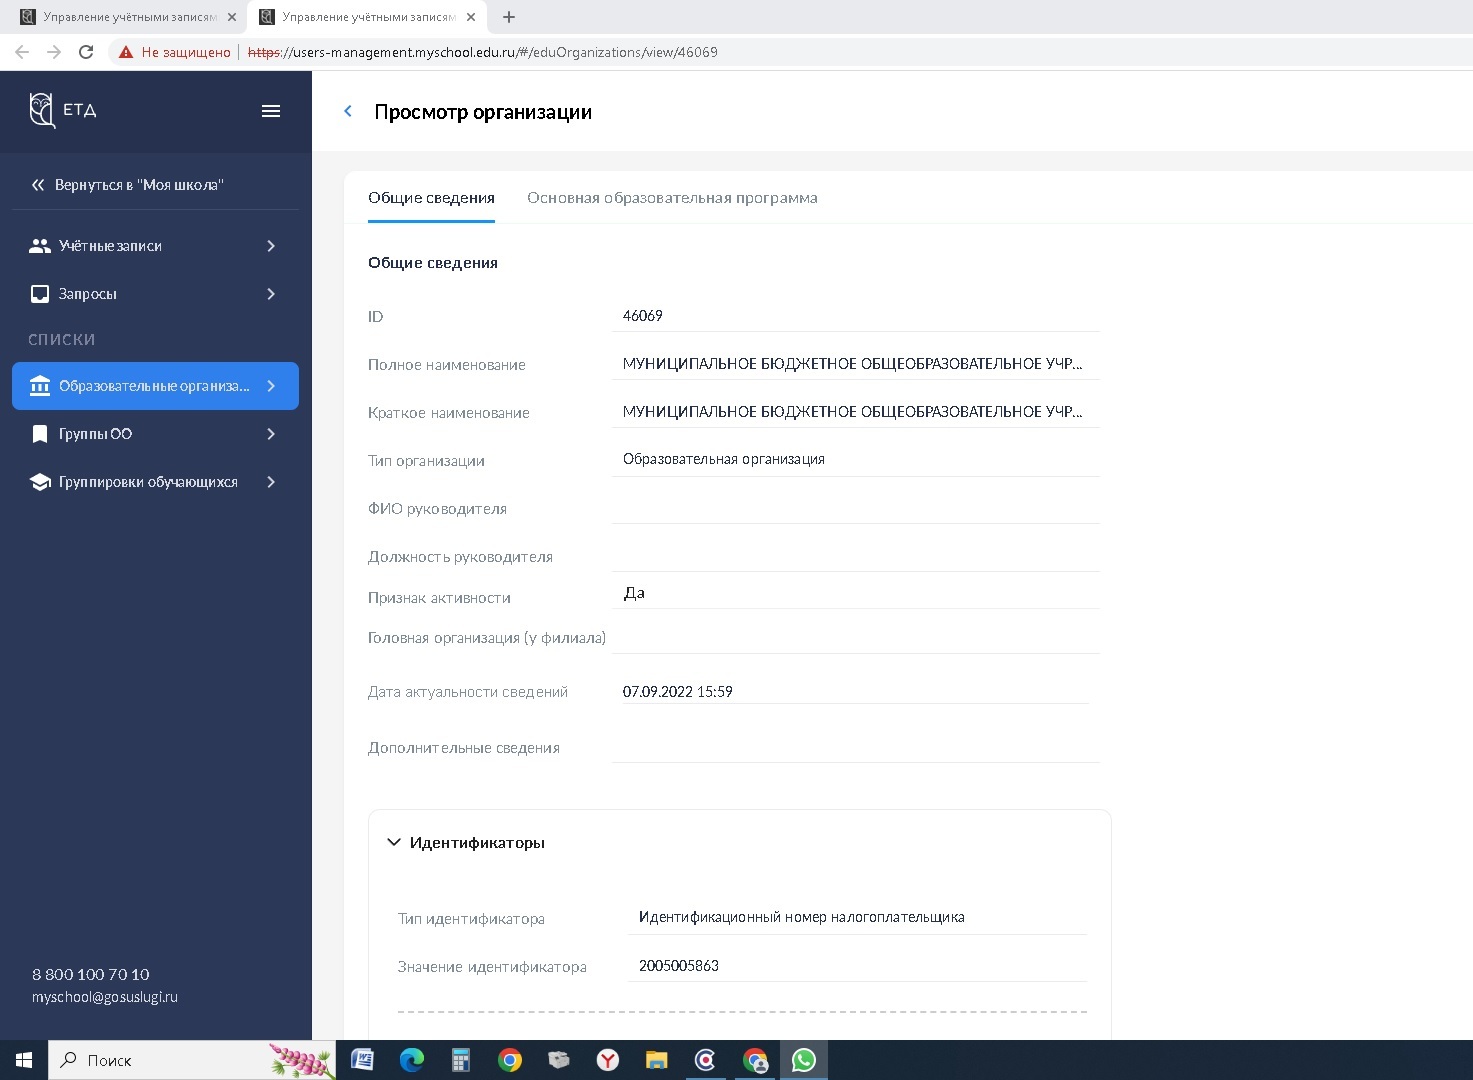
Task: Open WhatsApp from the taskbar
Action: point(803,1060)
